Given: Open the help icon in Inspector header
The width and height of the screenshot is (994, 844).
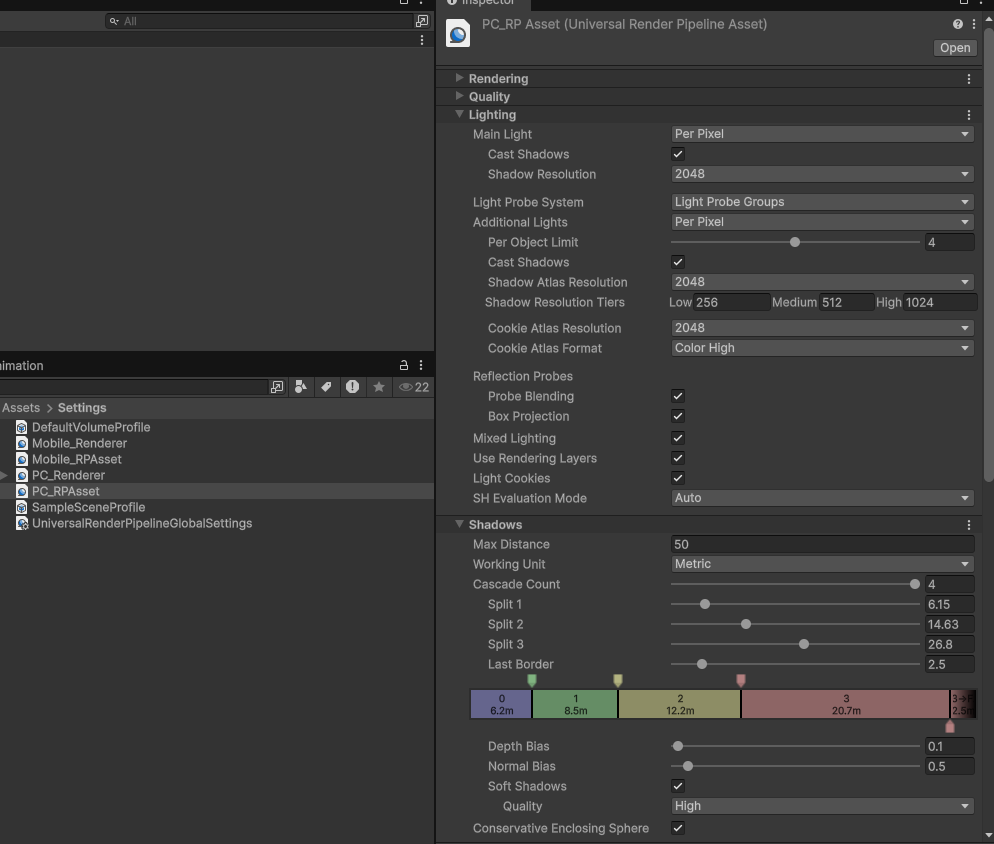Looking at the screenshot, I should pos(958,24).
